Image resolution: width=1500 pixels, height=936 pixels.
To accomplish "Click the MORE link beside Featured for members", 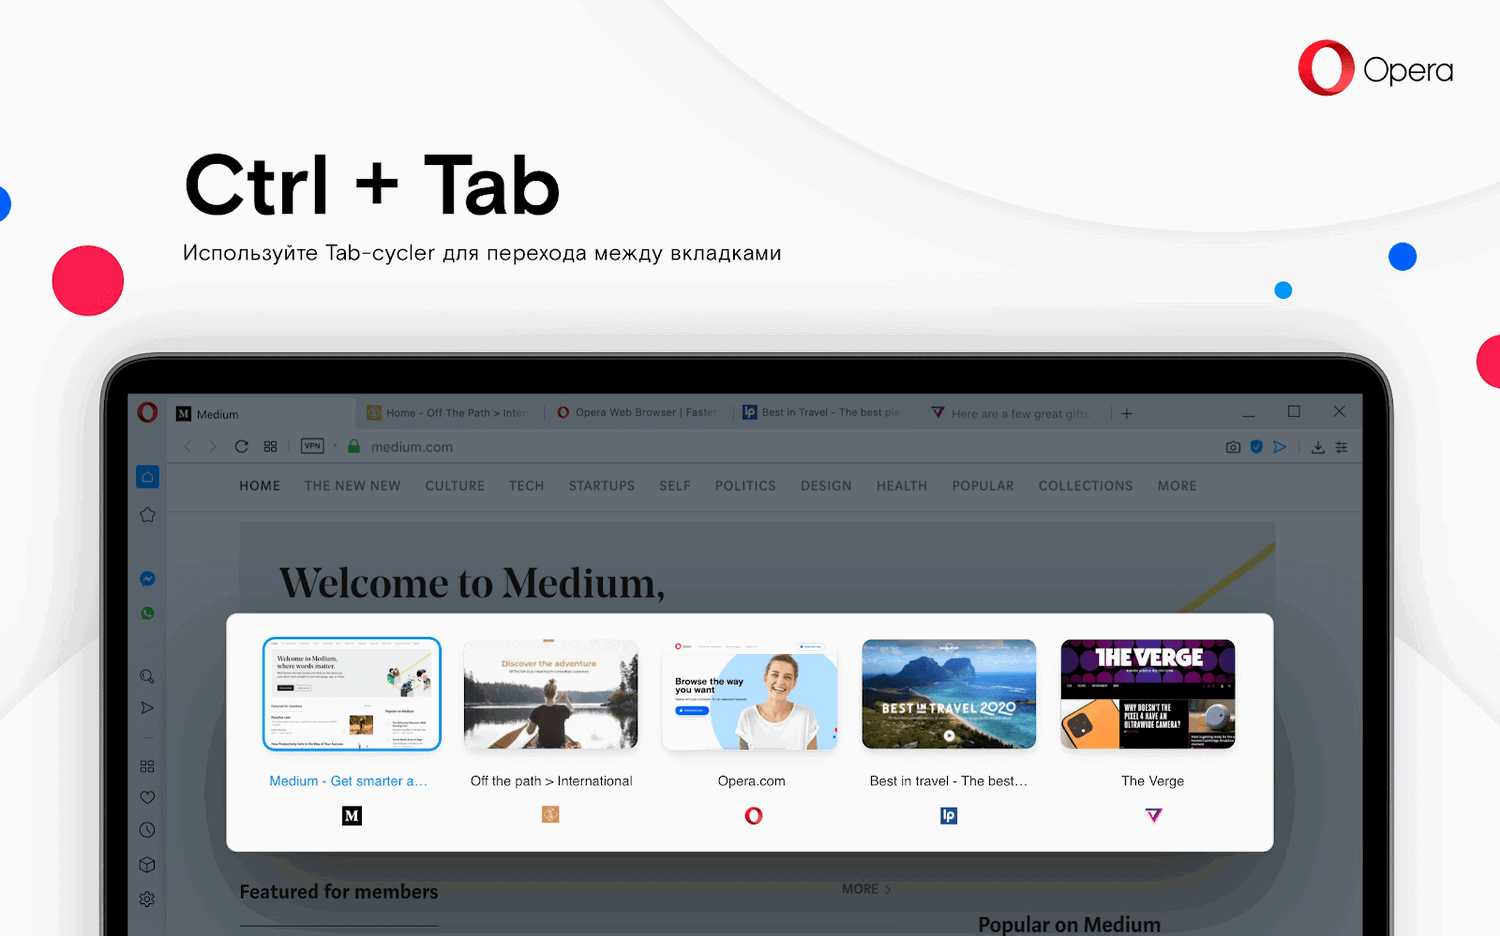I will coord(866,889).
